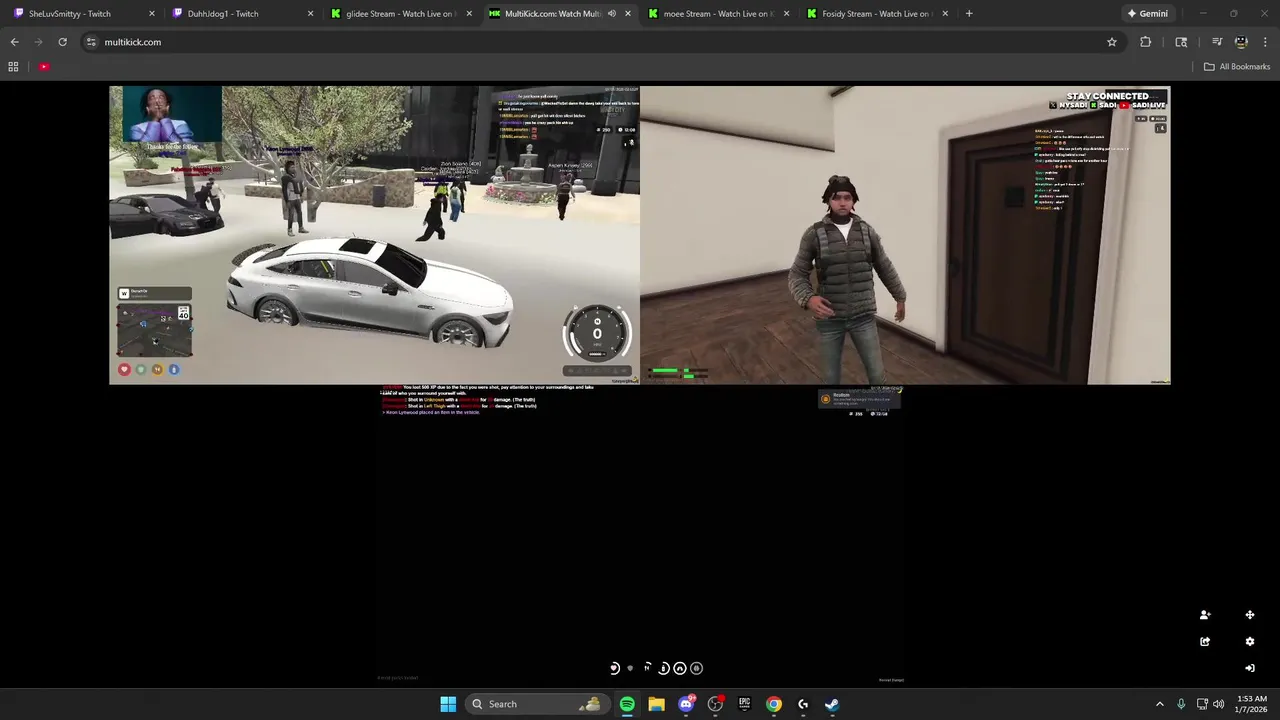Switch to Fosidy Stream tab

876,14
